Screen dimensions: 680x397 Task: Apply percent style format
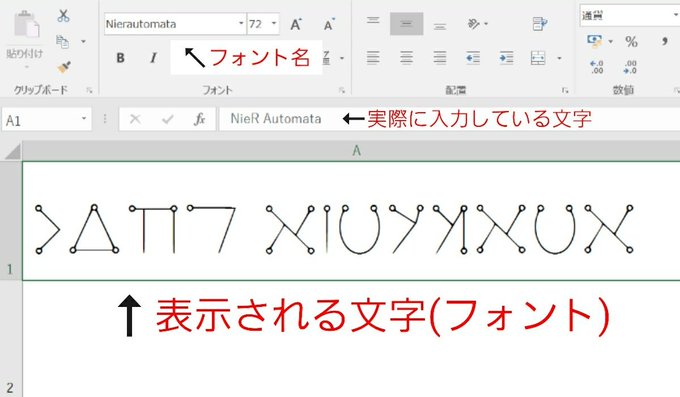click(x=631, y=42)
